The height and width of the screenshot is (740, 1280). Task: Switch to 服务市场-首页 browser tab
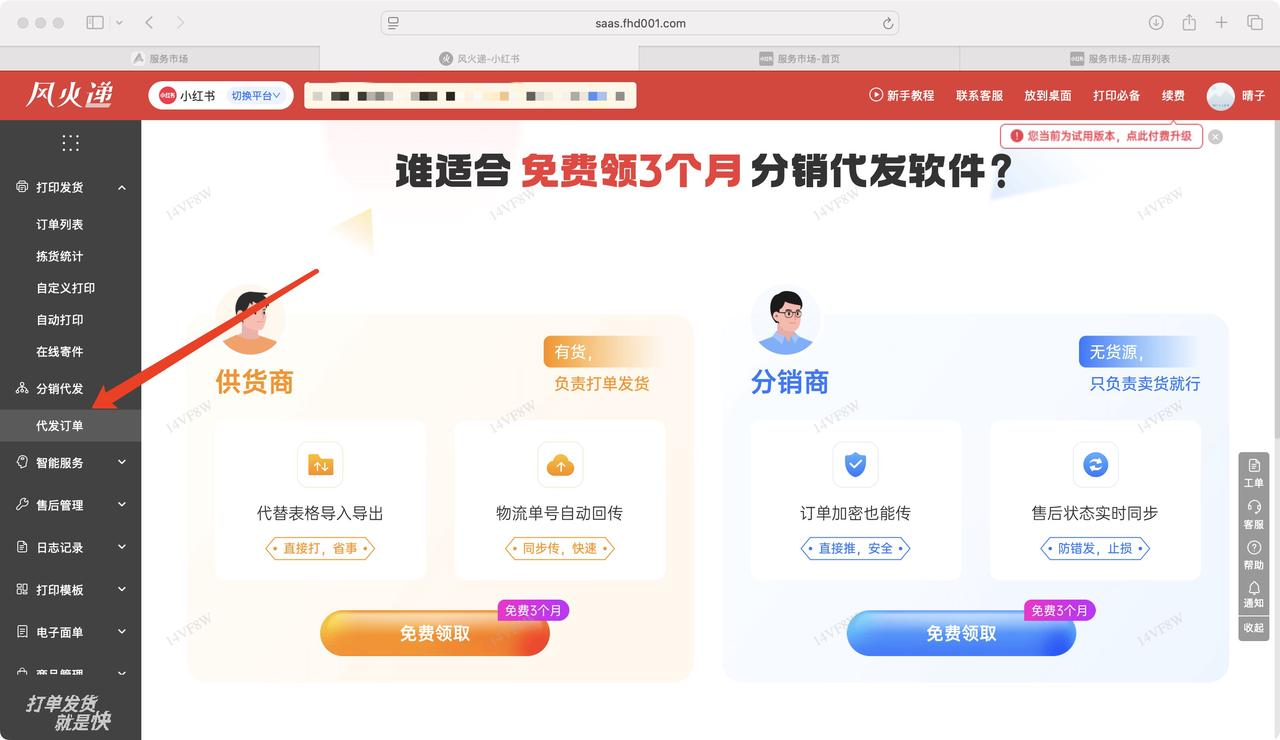799,59
